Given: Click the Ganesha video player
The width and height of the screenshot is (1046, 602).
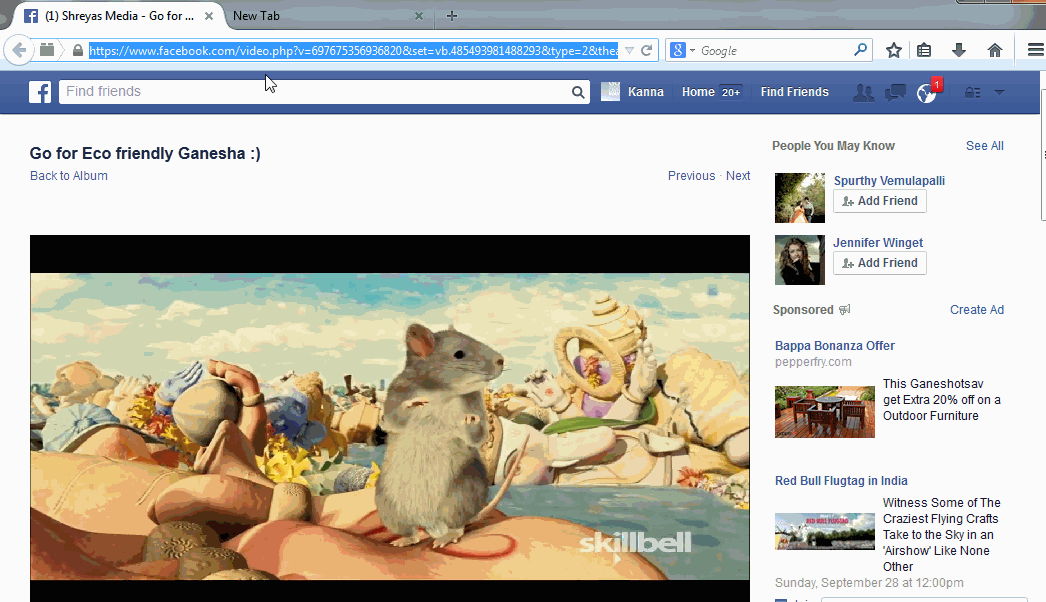Looking at the screenshot, I should pyautogui.click(x=390, y=418).
